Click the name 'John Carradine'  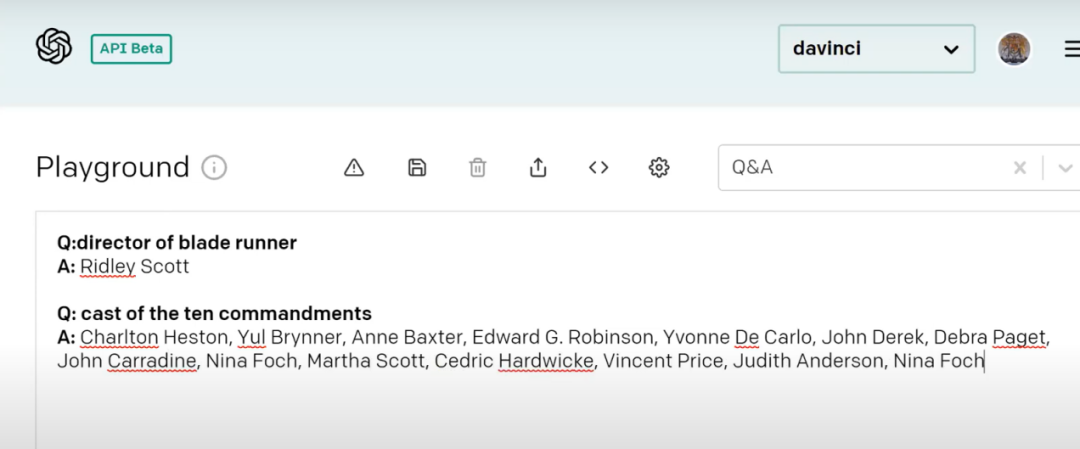tap(127, 361)
